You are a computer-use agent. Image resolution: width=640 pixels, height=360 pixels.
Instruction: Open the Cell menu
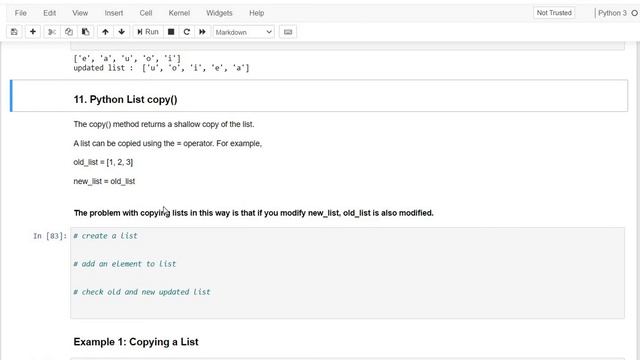[x=146, y=13]
